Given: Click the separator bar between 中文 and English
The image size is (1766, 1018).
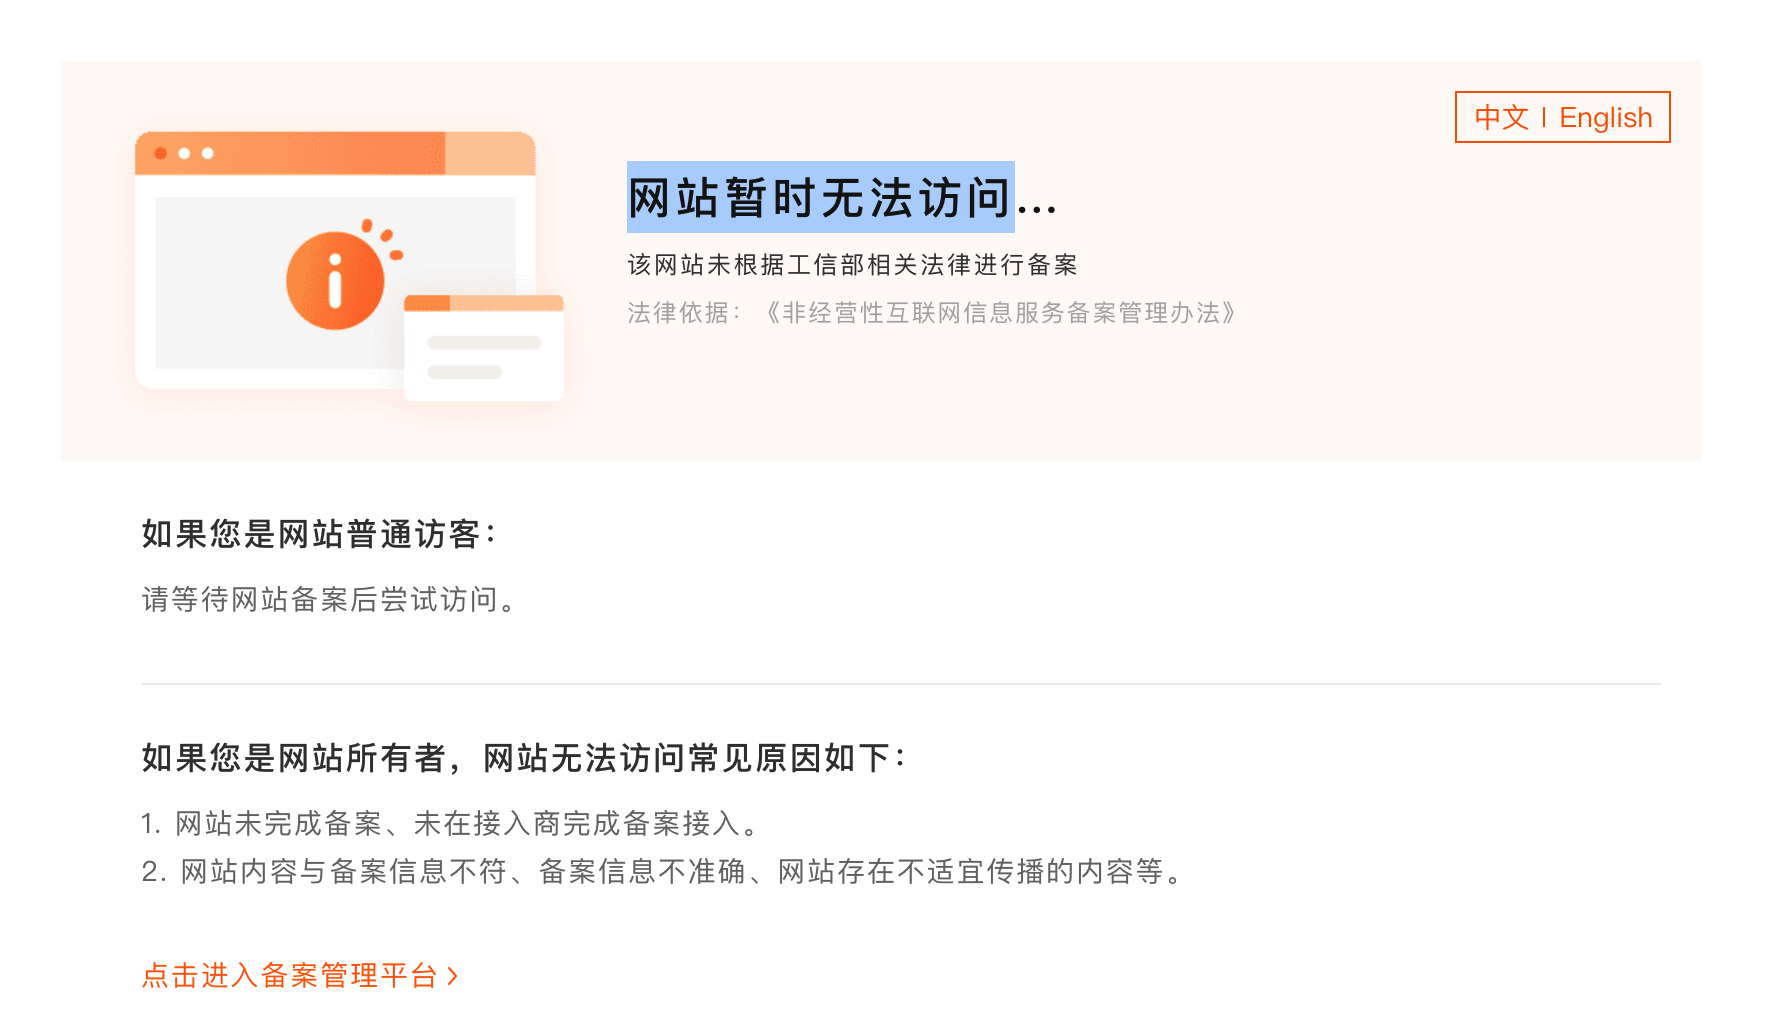Looking at the screenshot, I should (x=1544, y=118).
